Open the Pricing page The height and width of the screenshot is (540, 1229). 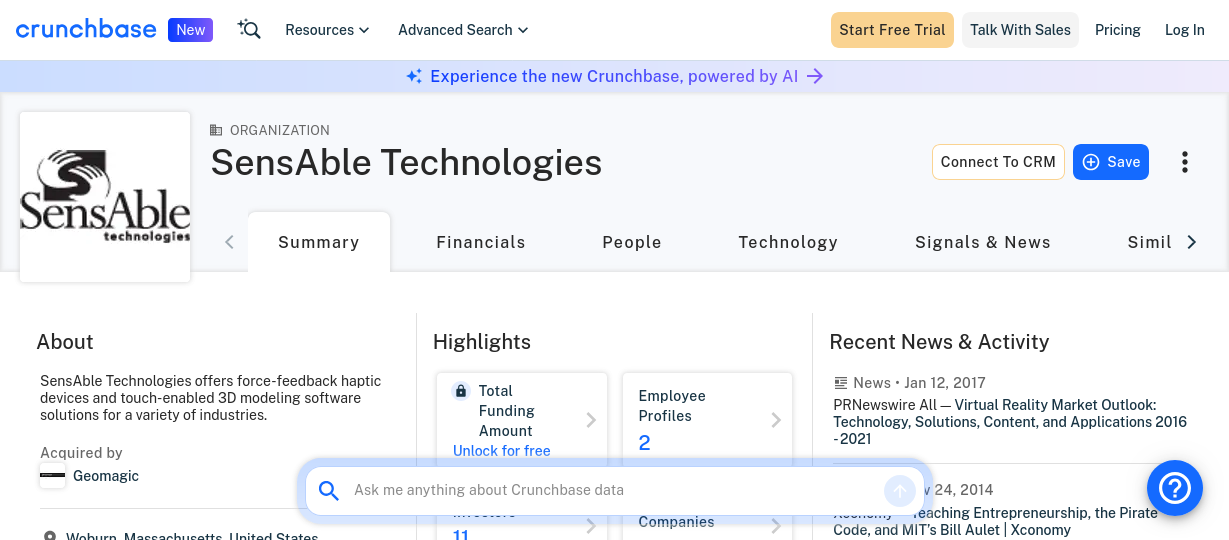tap(1118, 30)
